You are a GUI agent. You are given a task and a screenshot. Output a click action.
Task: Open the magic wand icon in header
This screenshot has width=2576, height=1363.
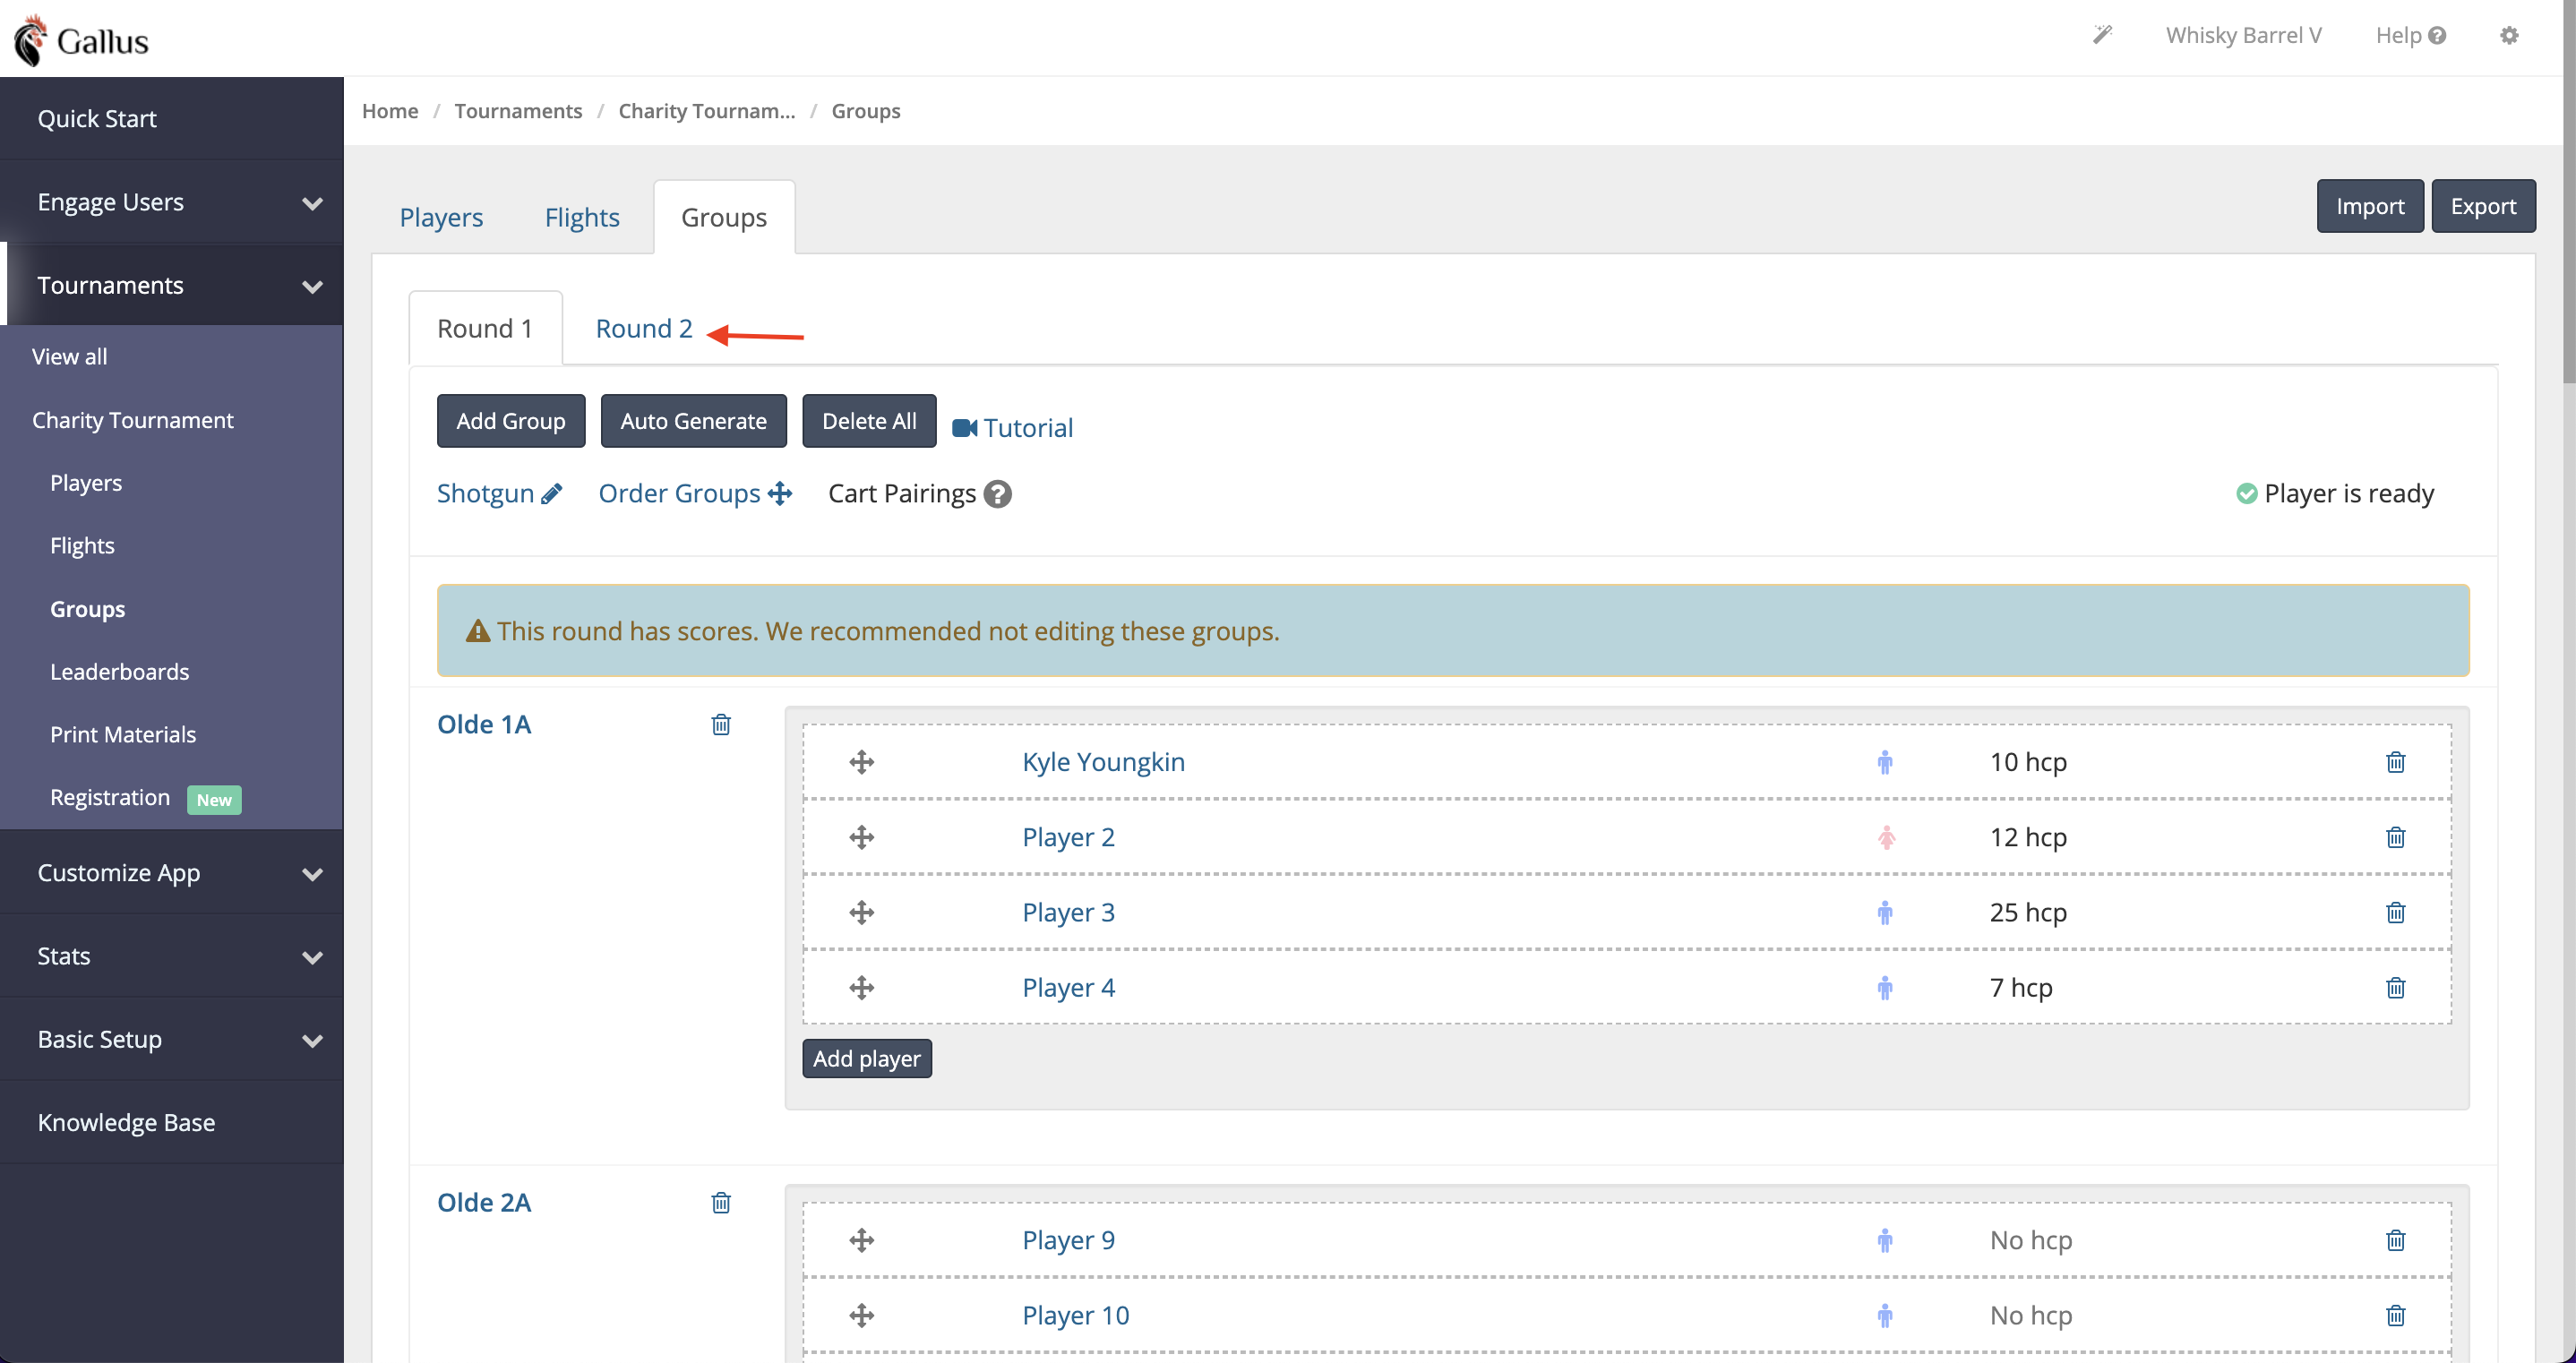(2102, 35)
